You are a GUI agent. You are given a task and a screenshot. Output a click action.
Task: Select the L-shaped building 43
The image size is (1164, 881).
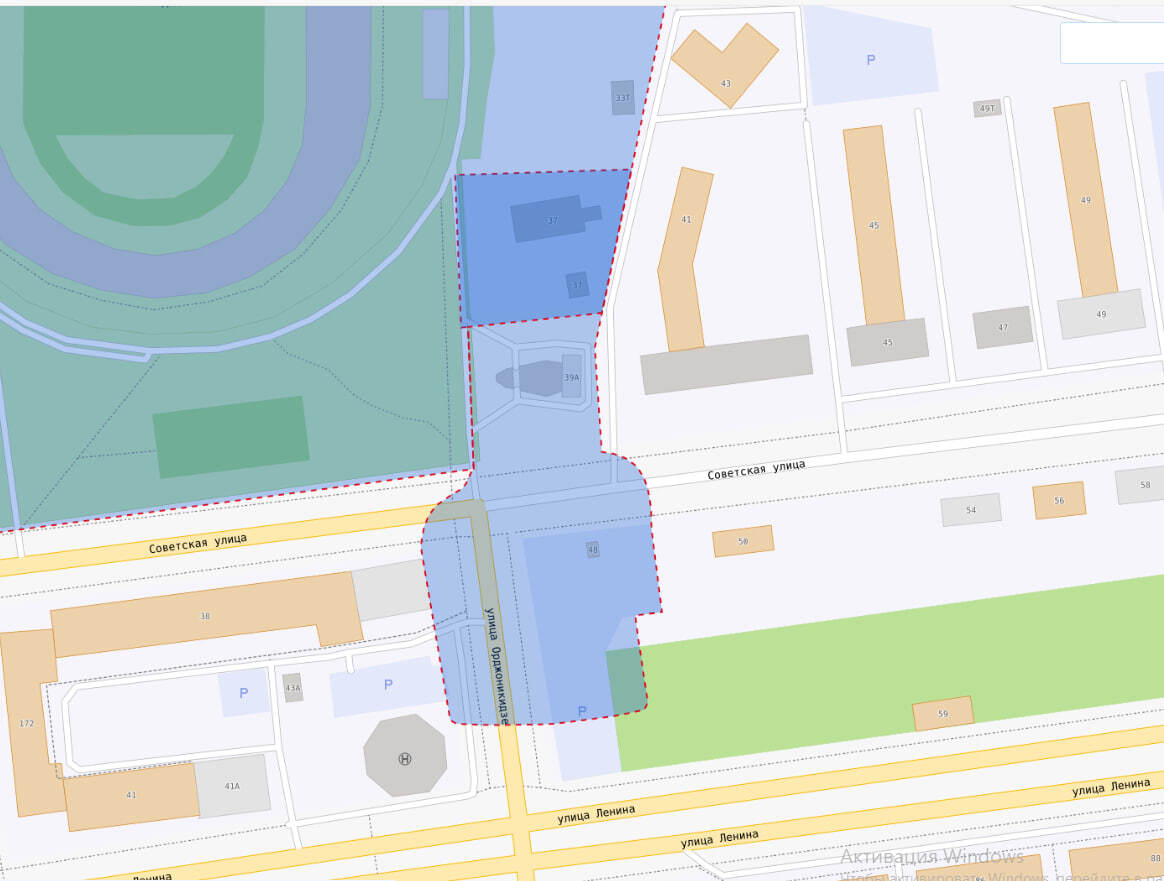pyautogui.click(x=725, y=65)
